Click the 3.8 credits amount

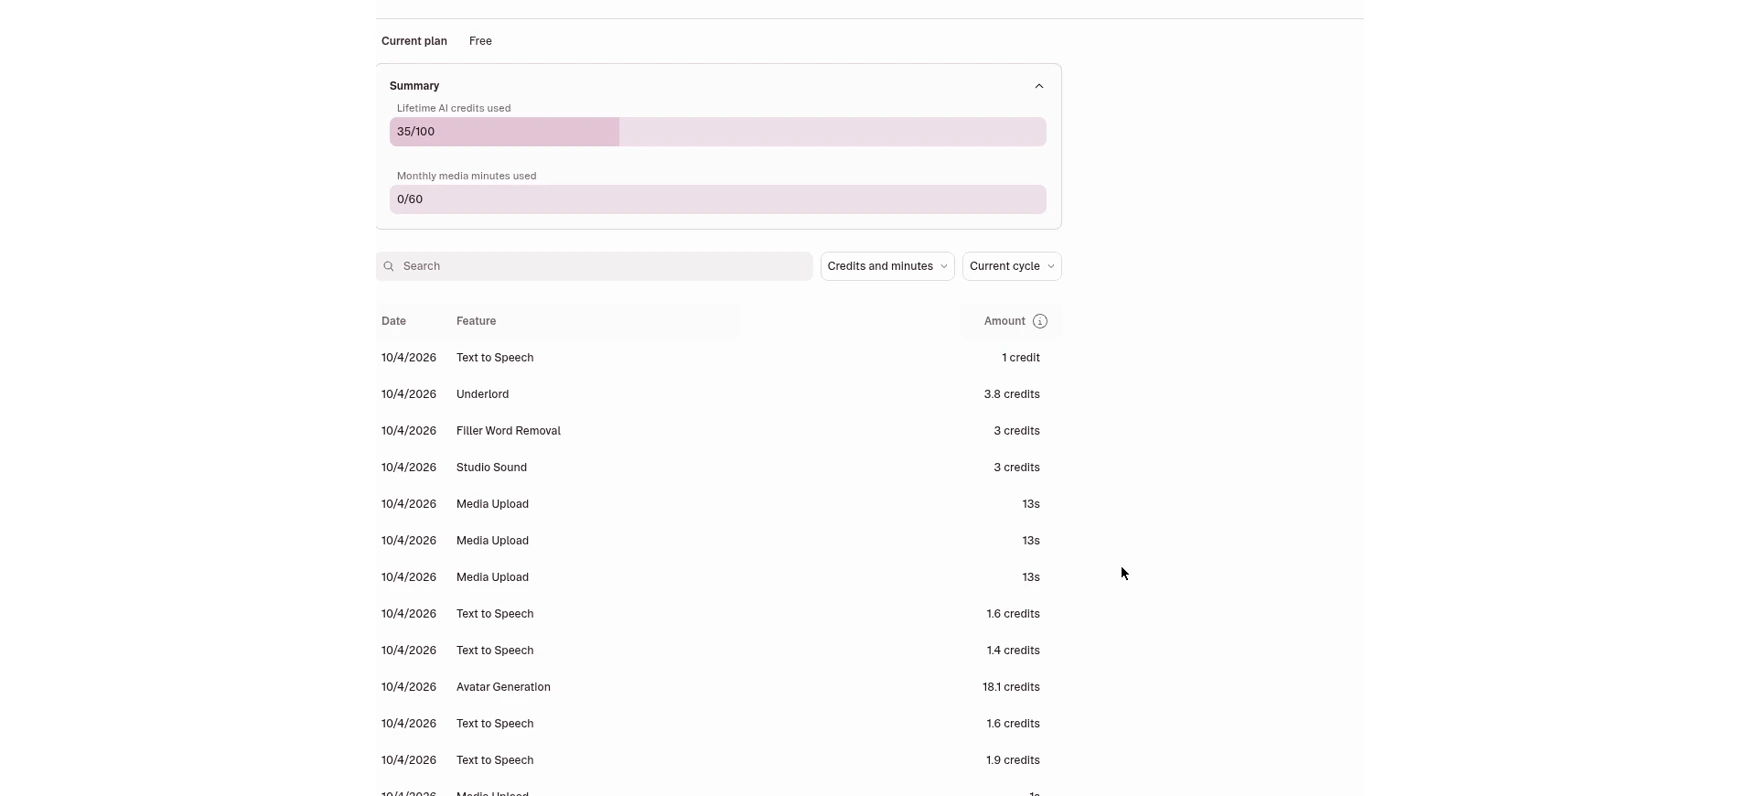click(x=1012, y=394)
